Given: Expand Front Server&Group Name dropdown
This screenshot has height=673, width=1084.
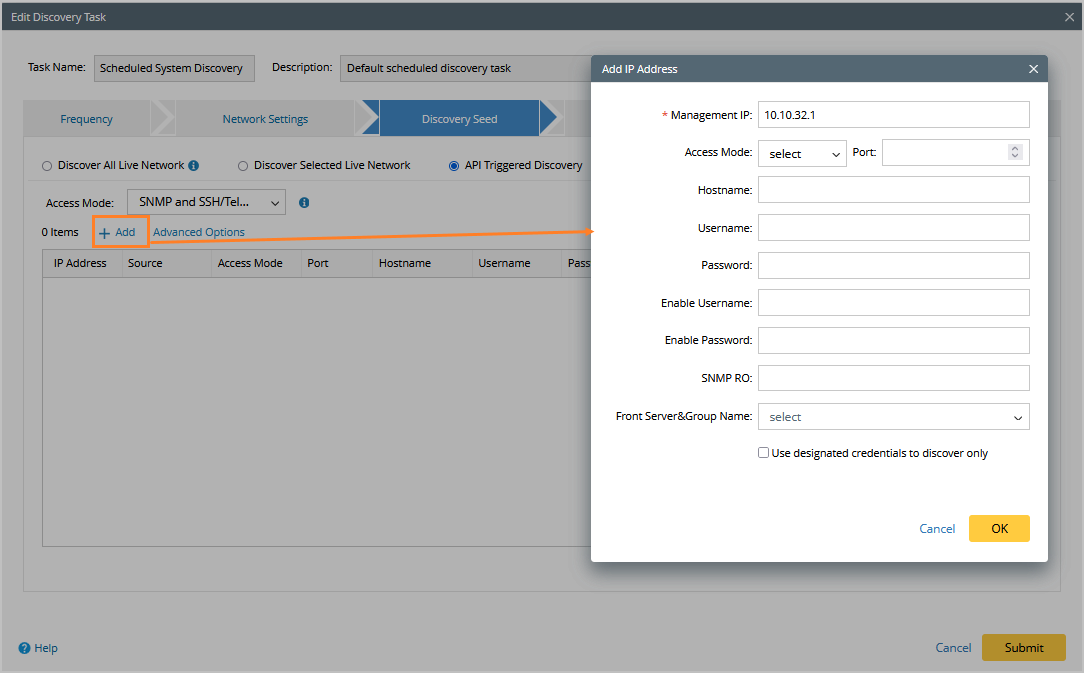Looking at the screenshot, I should click(893, 416).
